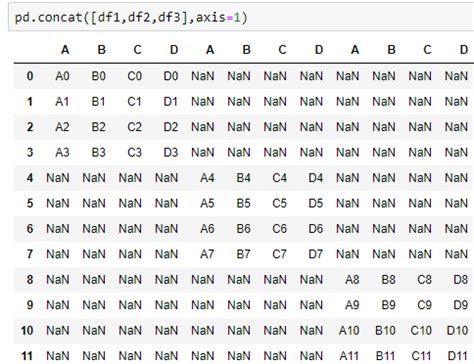Screen dimensions: 474x364
Task: Select the A9 entry
Action: coord(352,305)
